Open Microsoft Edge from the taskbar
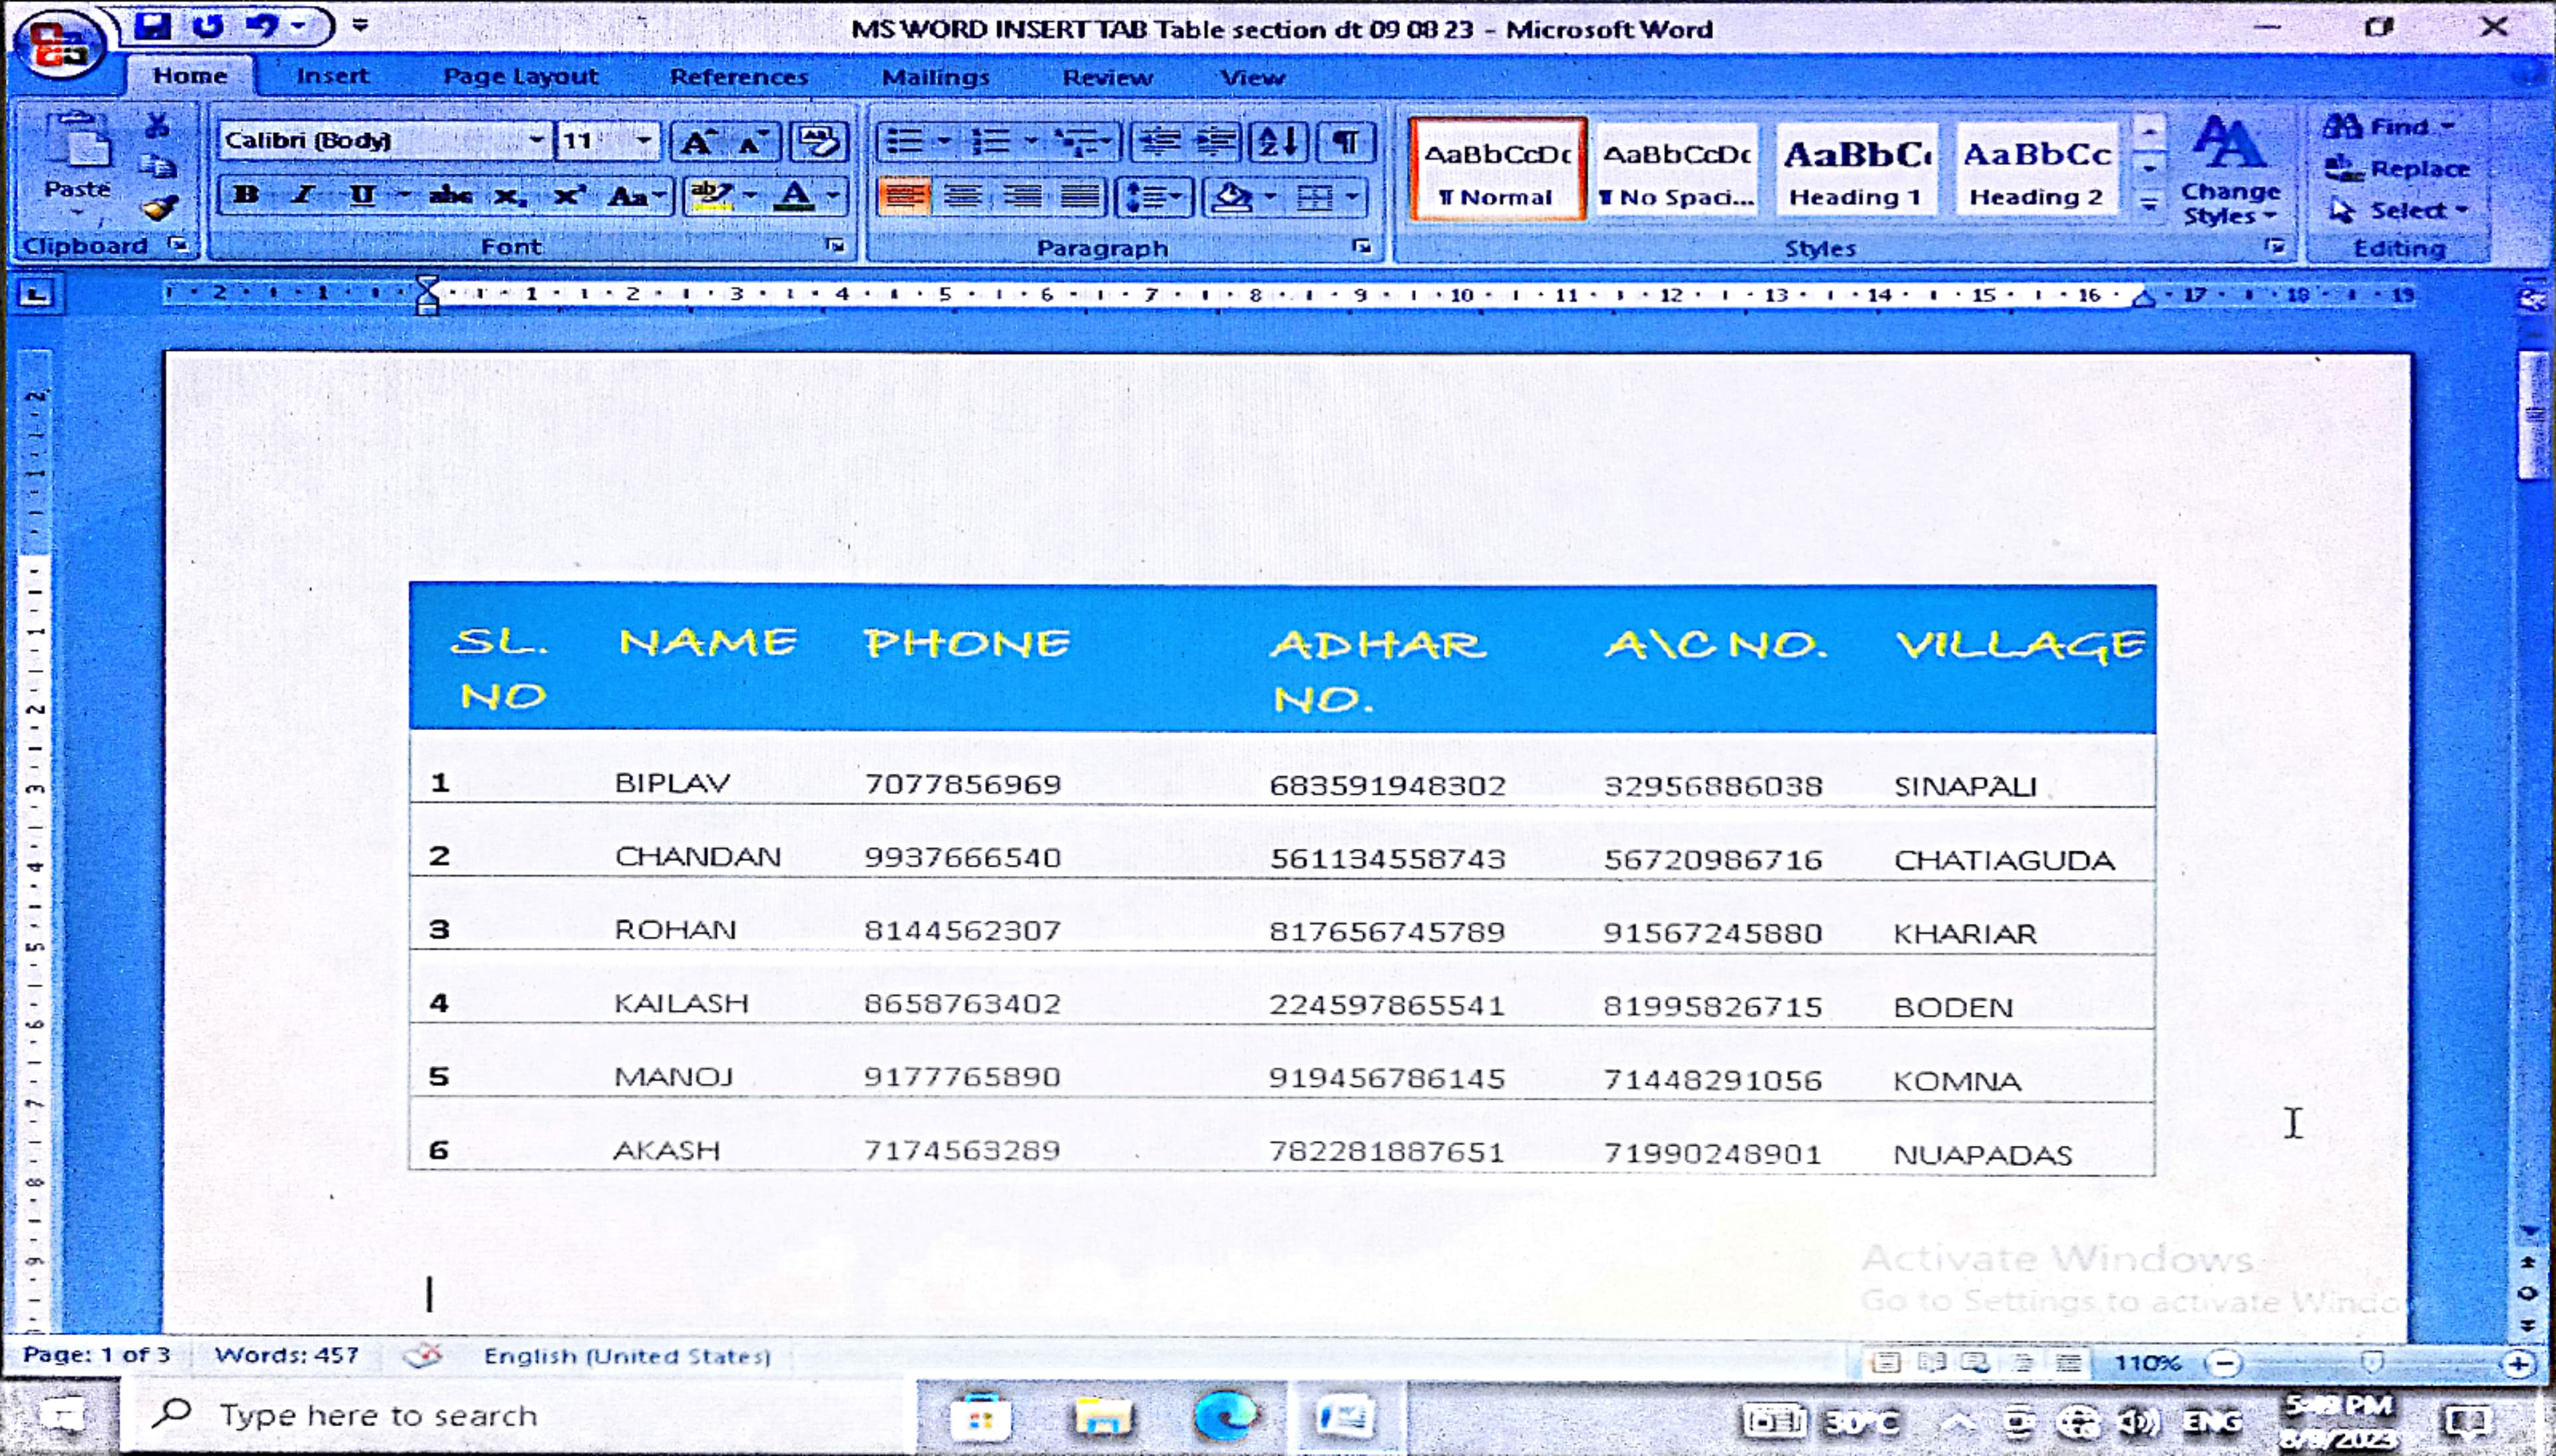Image resolution: width=2556 pixels, height=1456 pixels. click(1225, 1417)
